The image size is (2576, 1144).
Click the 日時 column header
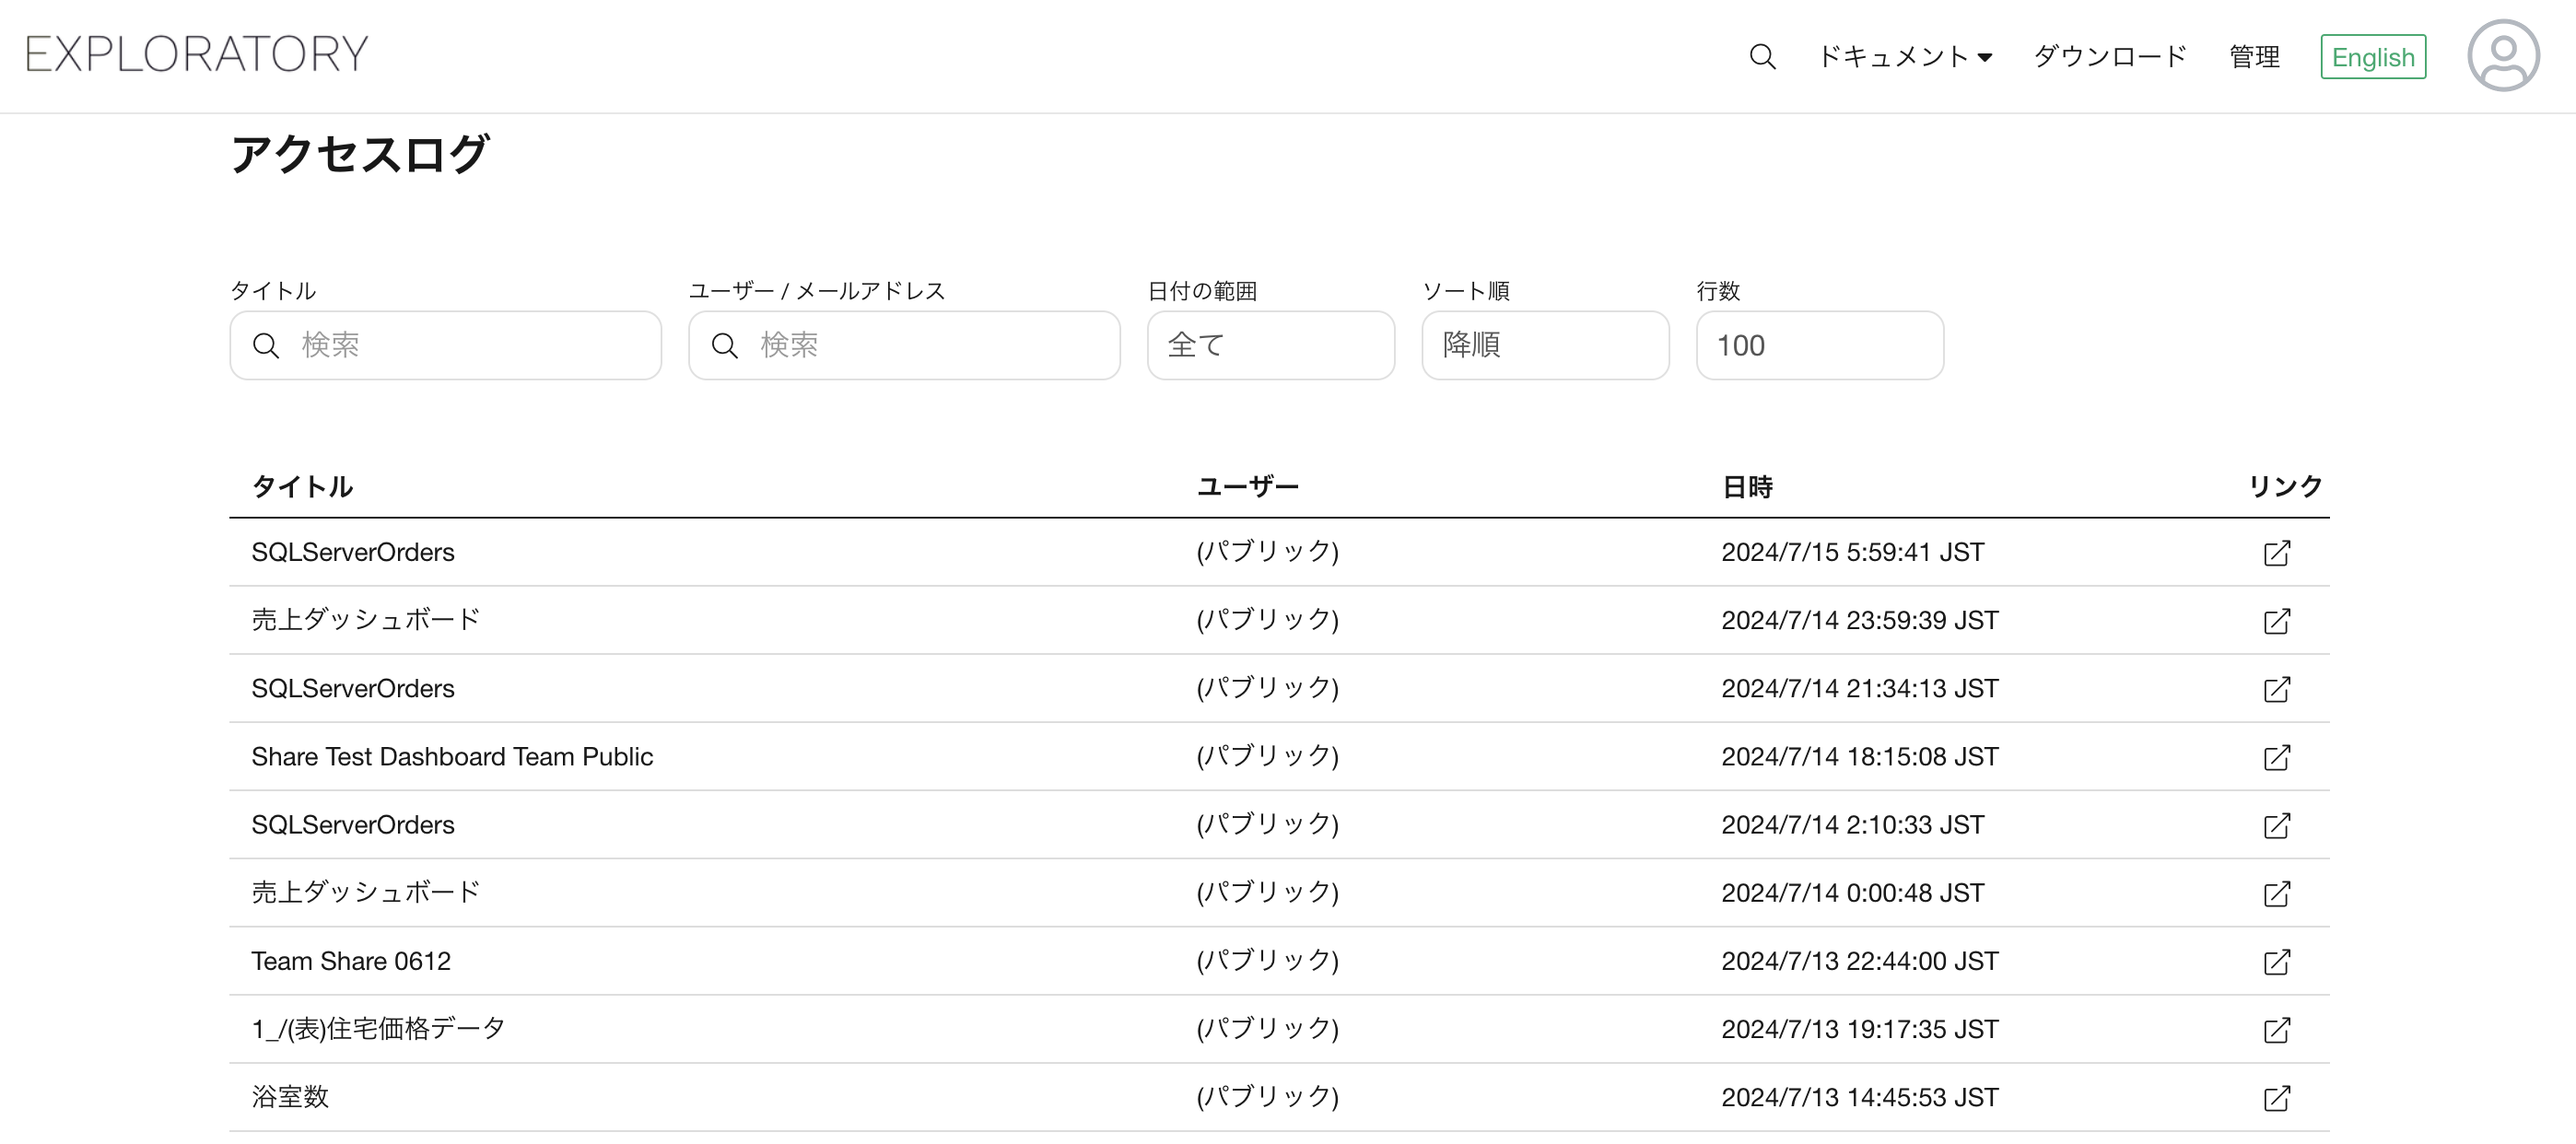coord(1747,487)
